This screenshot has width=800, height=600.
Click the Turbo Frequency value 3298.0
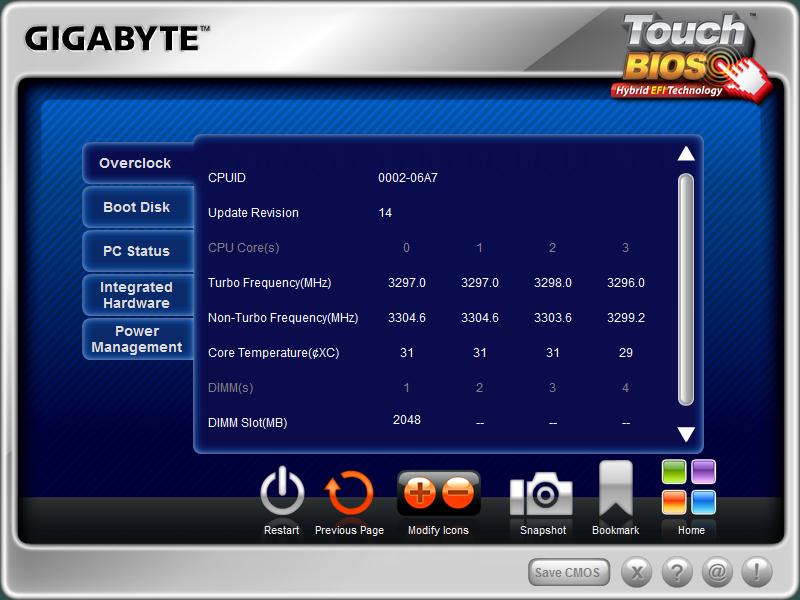(553, 283)
